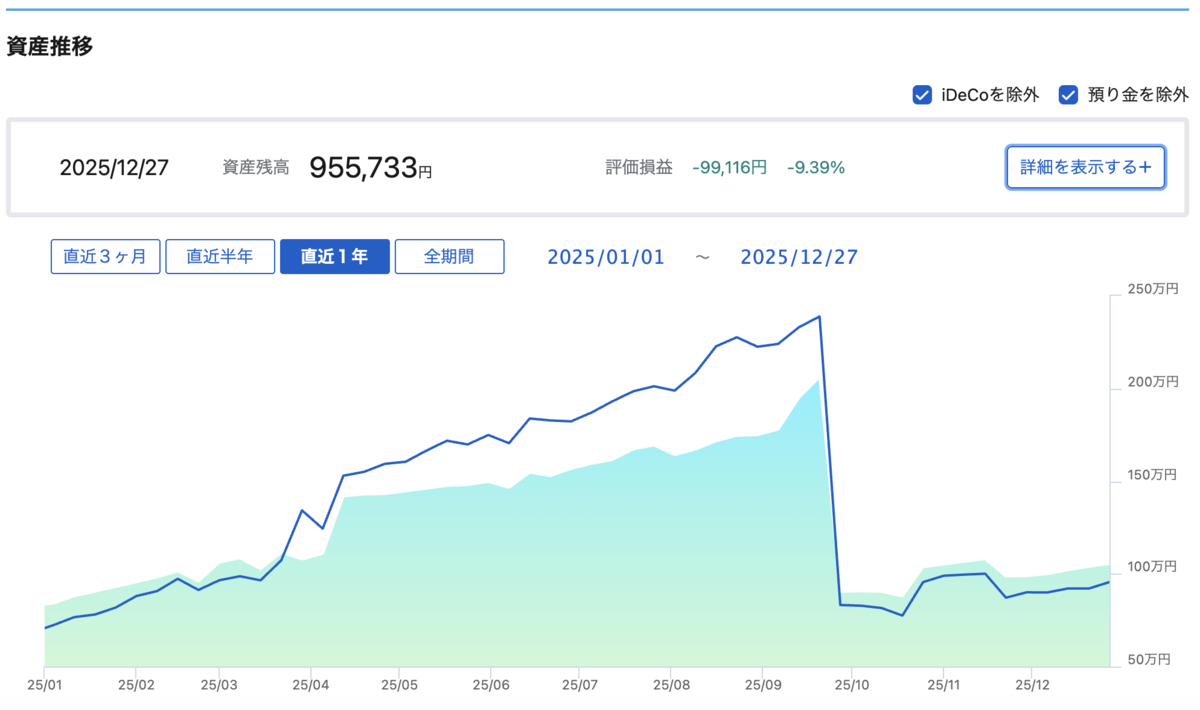1200x710 pixels.
Task: Select the 直近１年 period tab
Action: tap(335, 256)
